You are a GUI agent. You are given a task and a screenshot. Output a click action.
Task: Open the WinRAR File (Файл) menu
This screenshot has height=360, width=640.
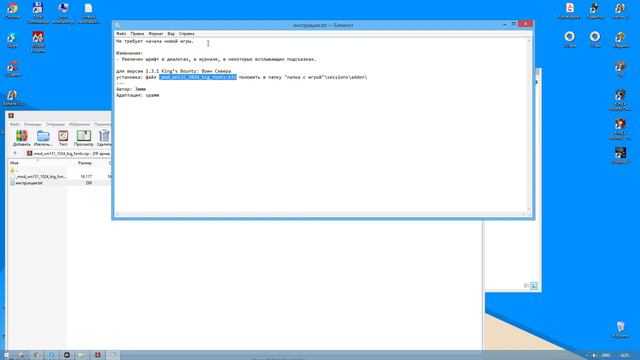[x=15, y=124]
